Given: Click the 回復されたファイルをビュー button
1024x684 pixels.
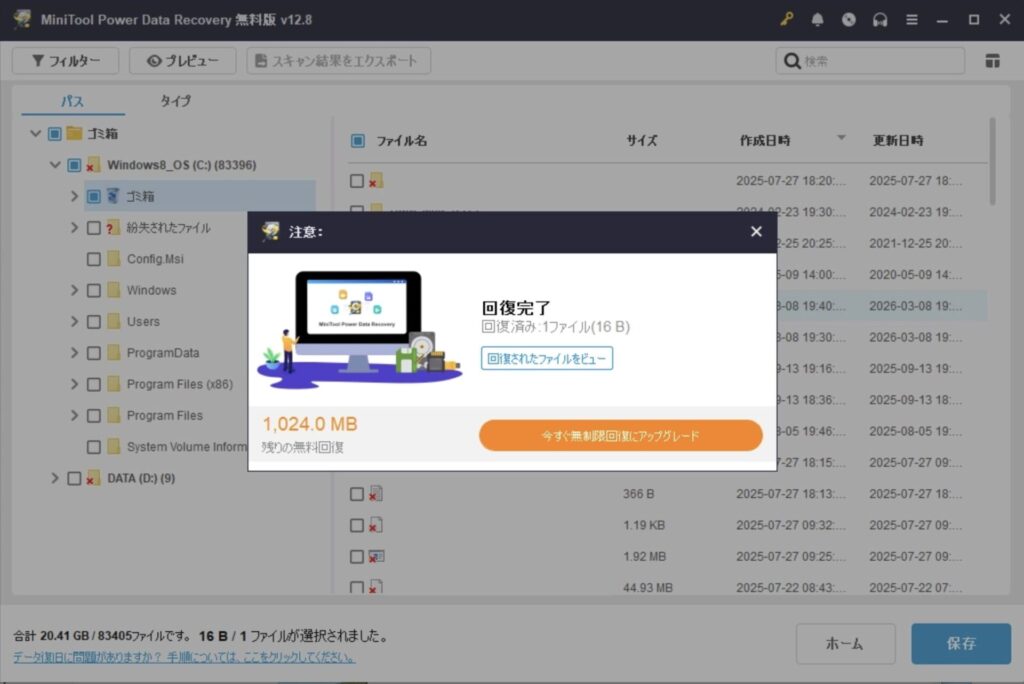Looking at the screenshot, I should point(547,358).
